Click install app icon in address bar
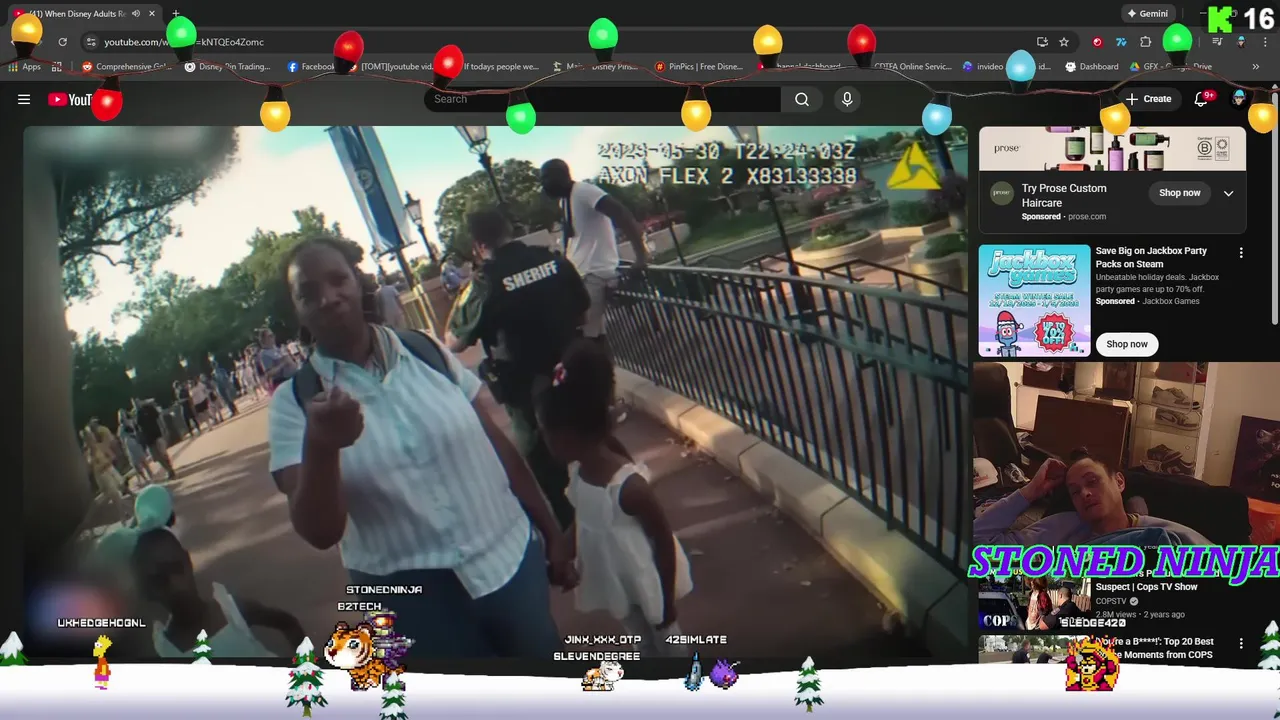1280x720 pixels. [1042, 42]
